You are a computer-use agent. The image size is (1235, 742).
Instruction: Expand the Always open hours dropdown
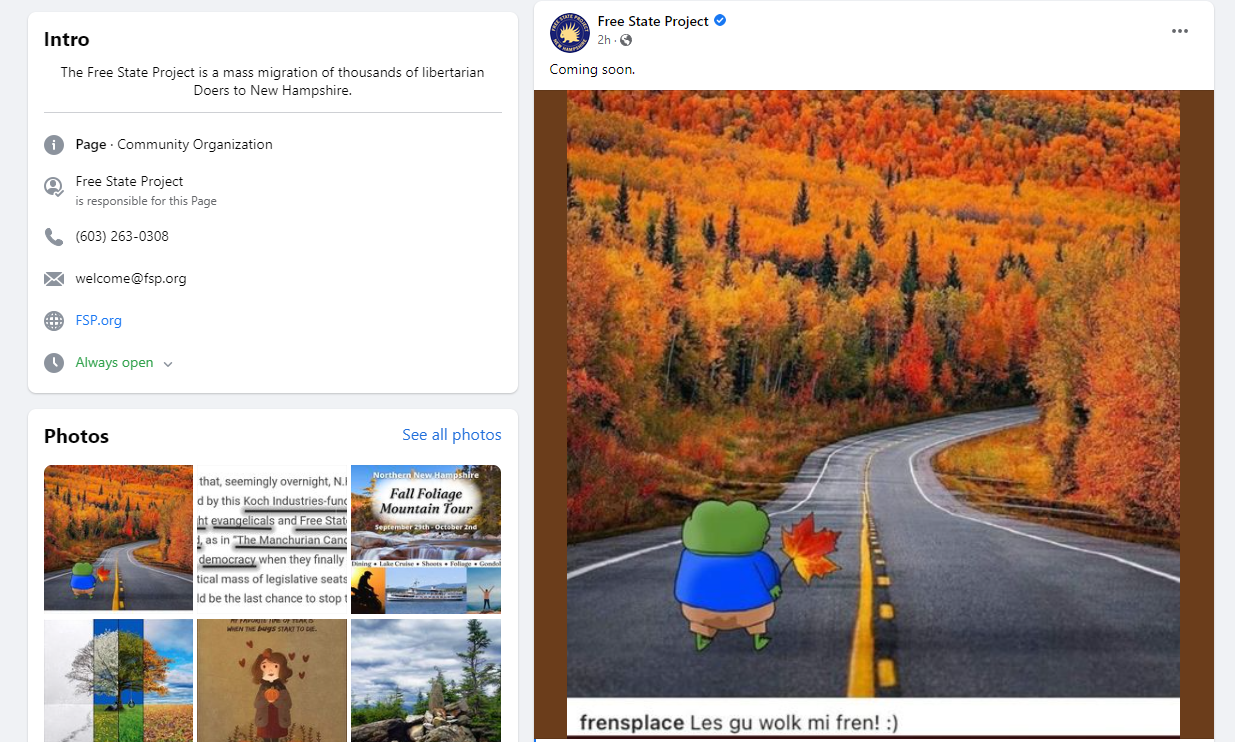click(168, 364)
